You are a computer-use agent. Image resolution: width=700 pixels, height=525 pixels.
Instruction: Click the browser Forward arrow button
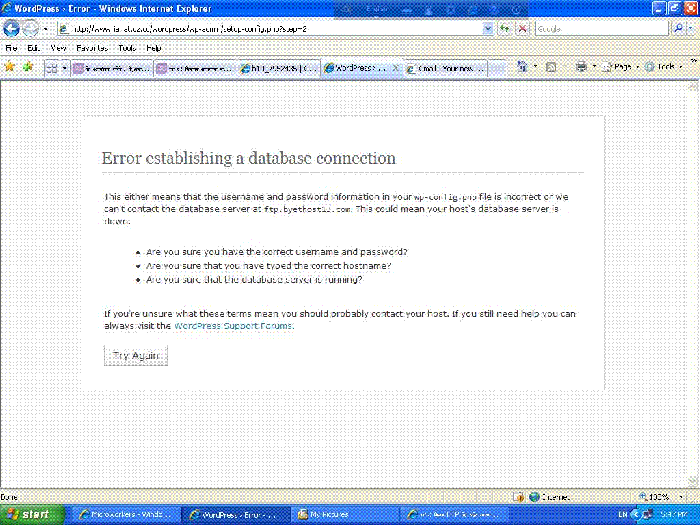click(31, 29)
